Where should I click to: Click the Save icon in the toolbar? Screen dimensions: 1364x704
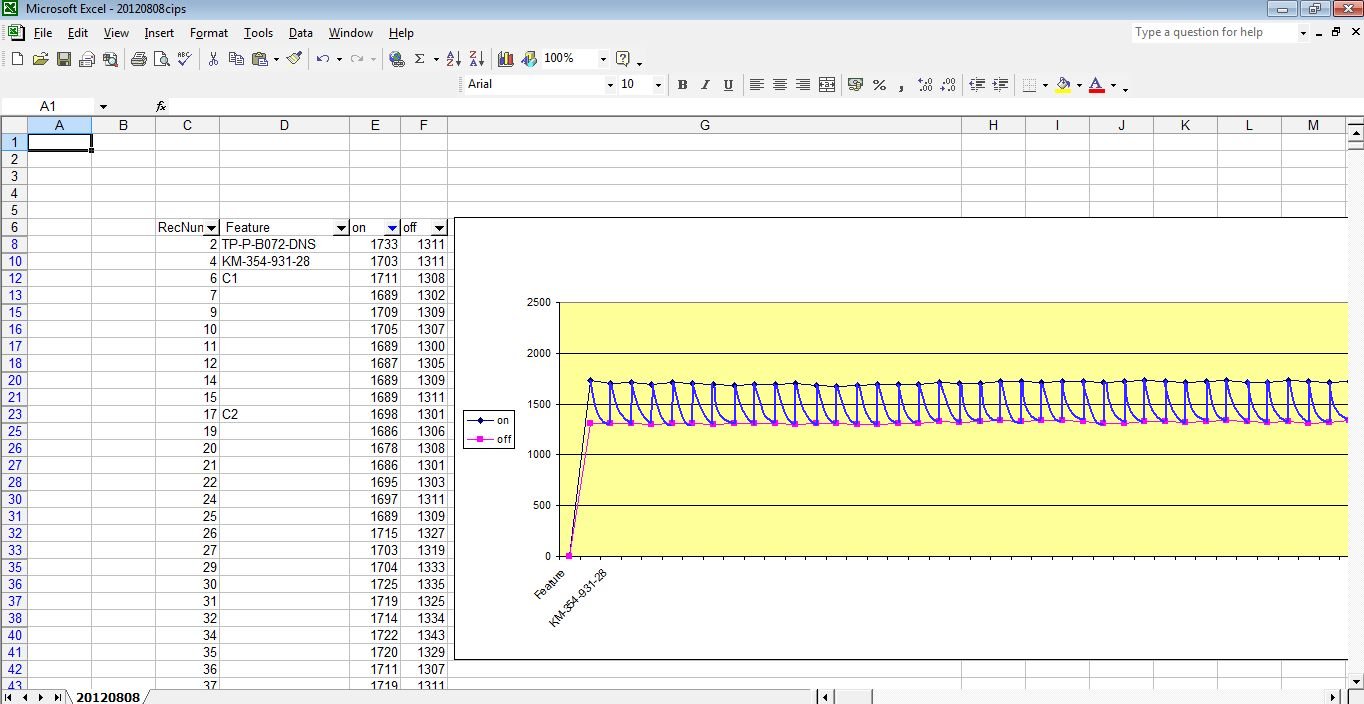pyautogui.click(x=64, y=59)
